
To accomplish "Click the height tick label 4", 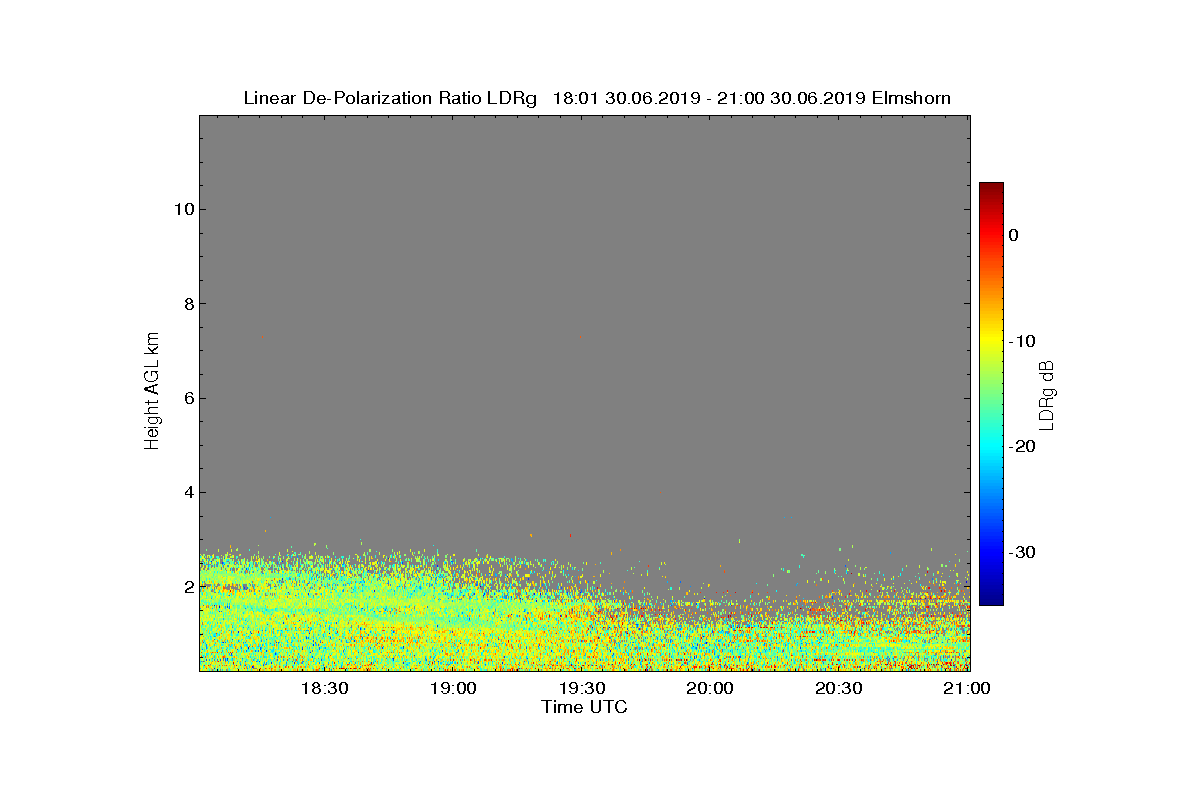I will pos(187,492).
